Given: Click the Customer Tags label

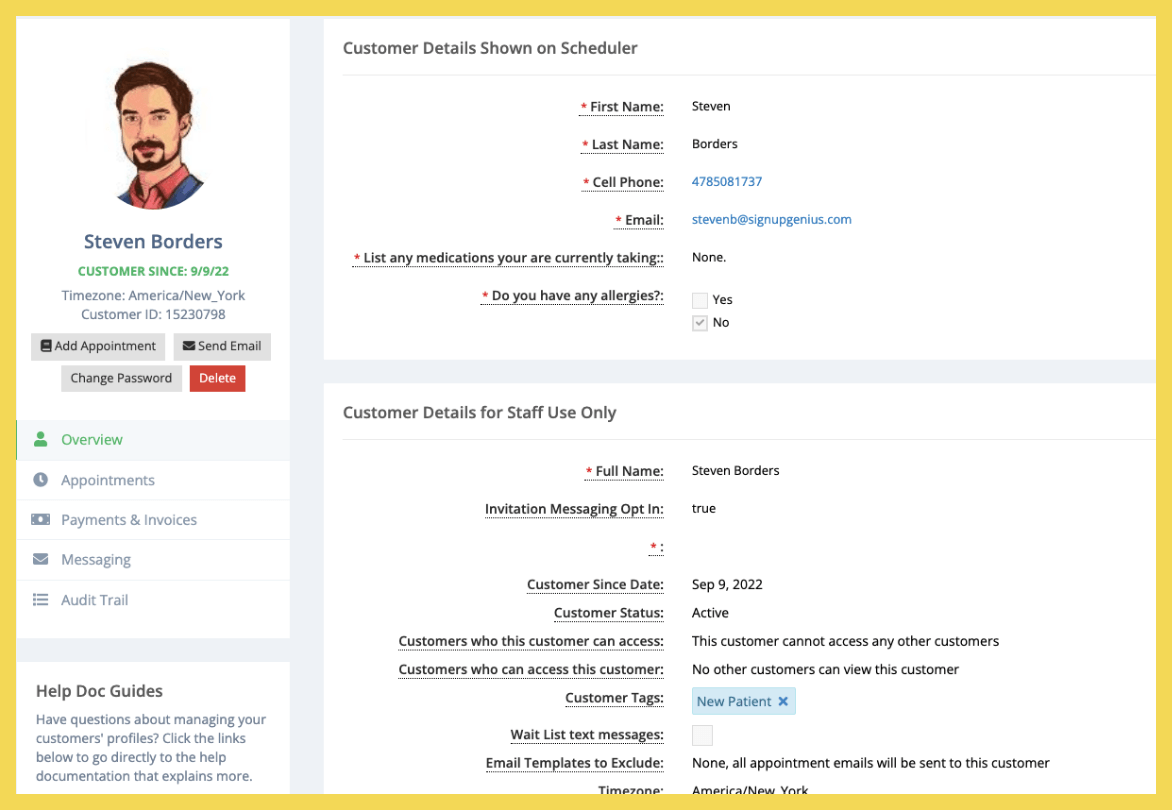Looking at the screenshot, I should 614,698.
